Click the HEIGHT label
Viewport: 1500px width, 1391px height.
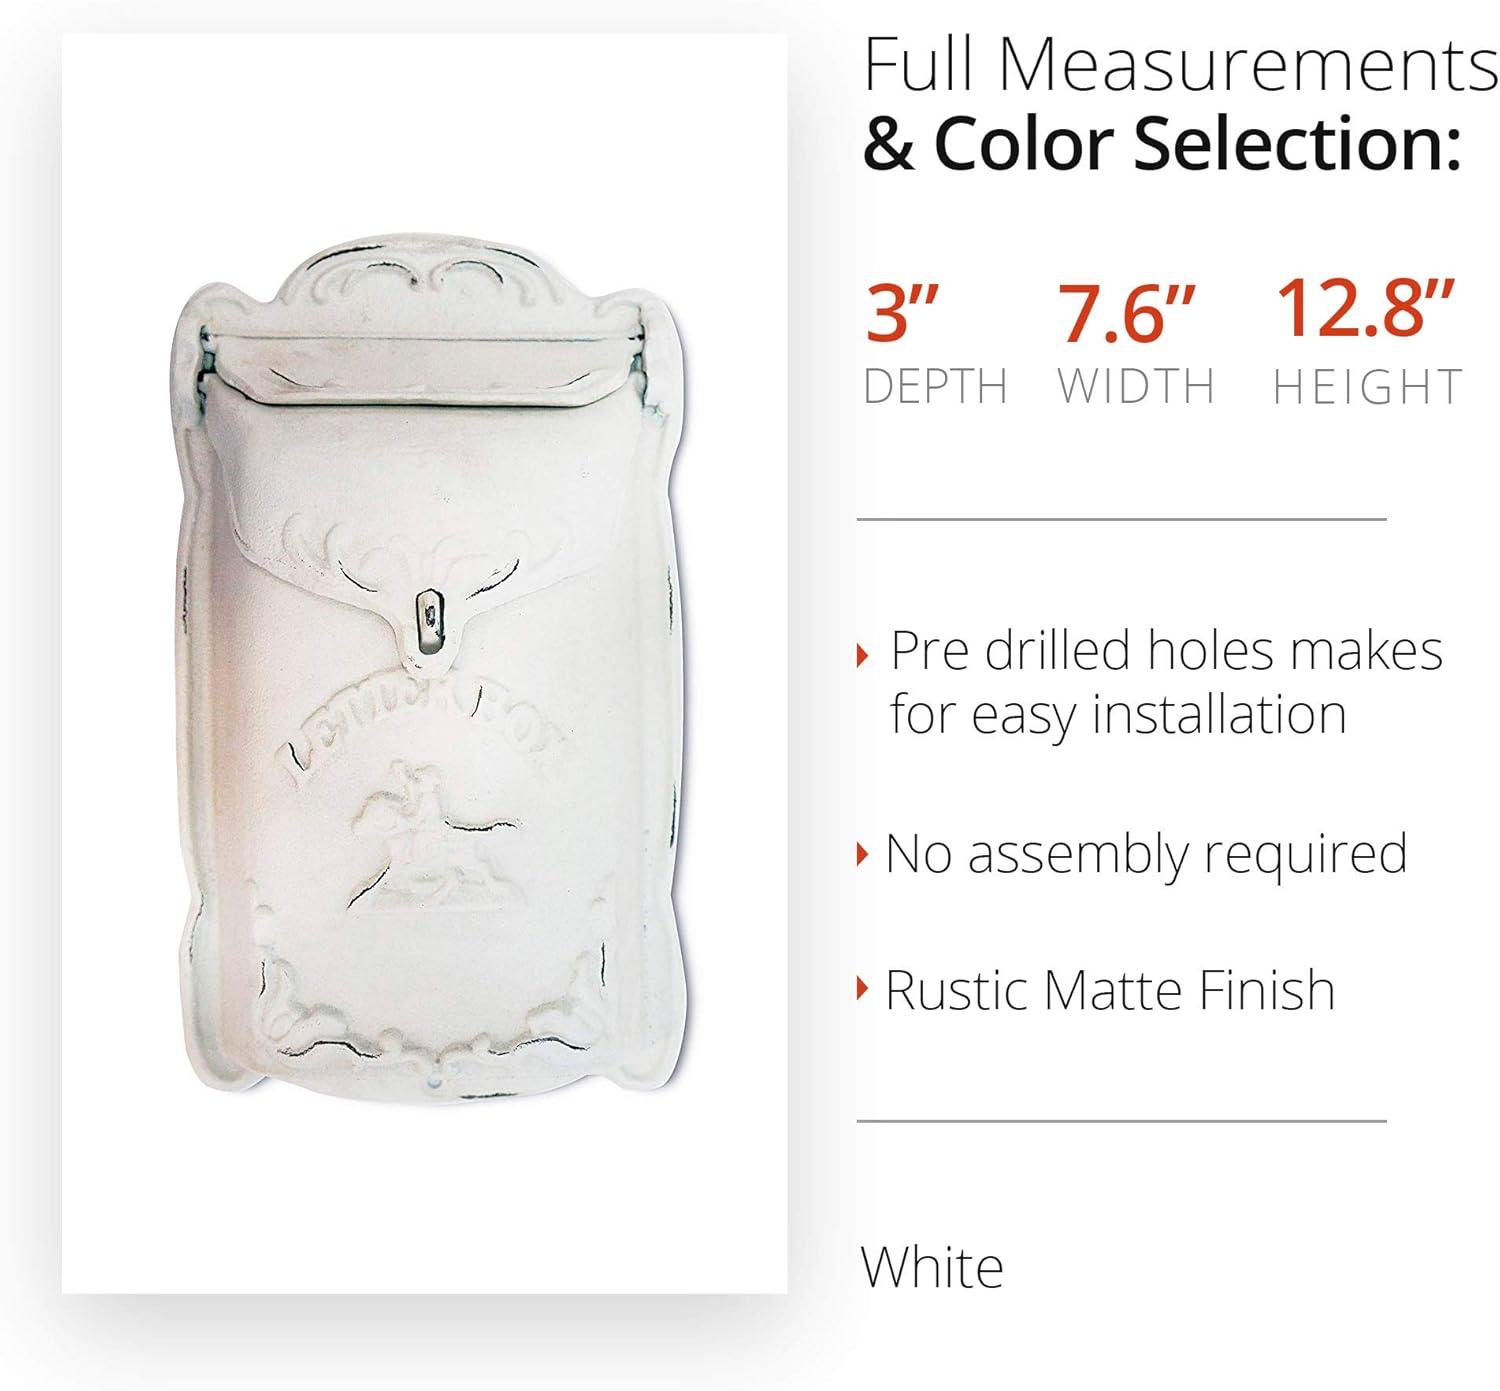(x=1367, y=387)
